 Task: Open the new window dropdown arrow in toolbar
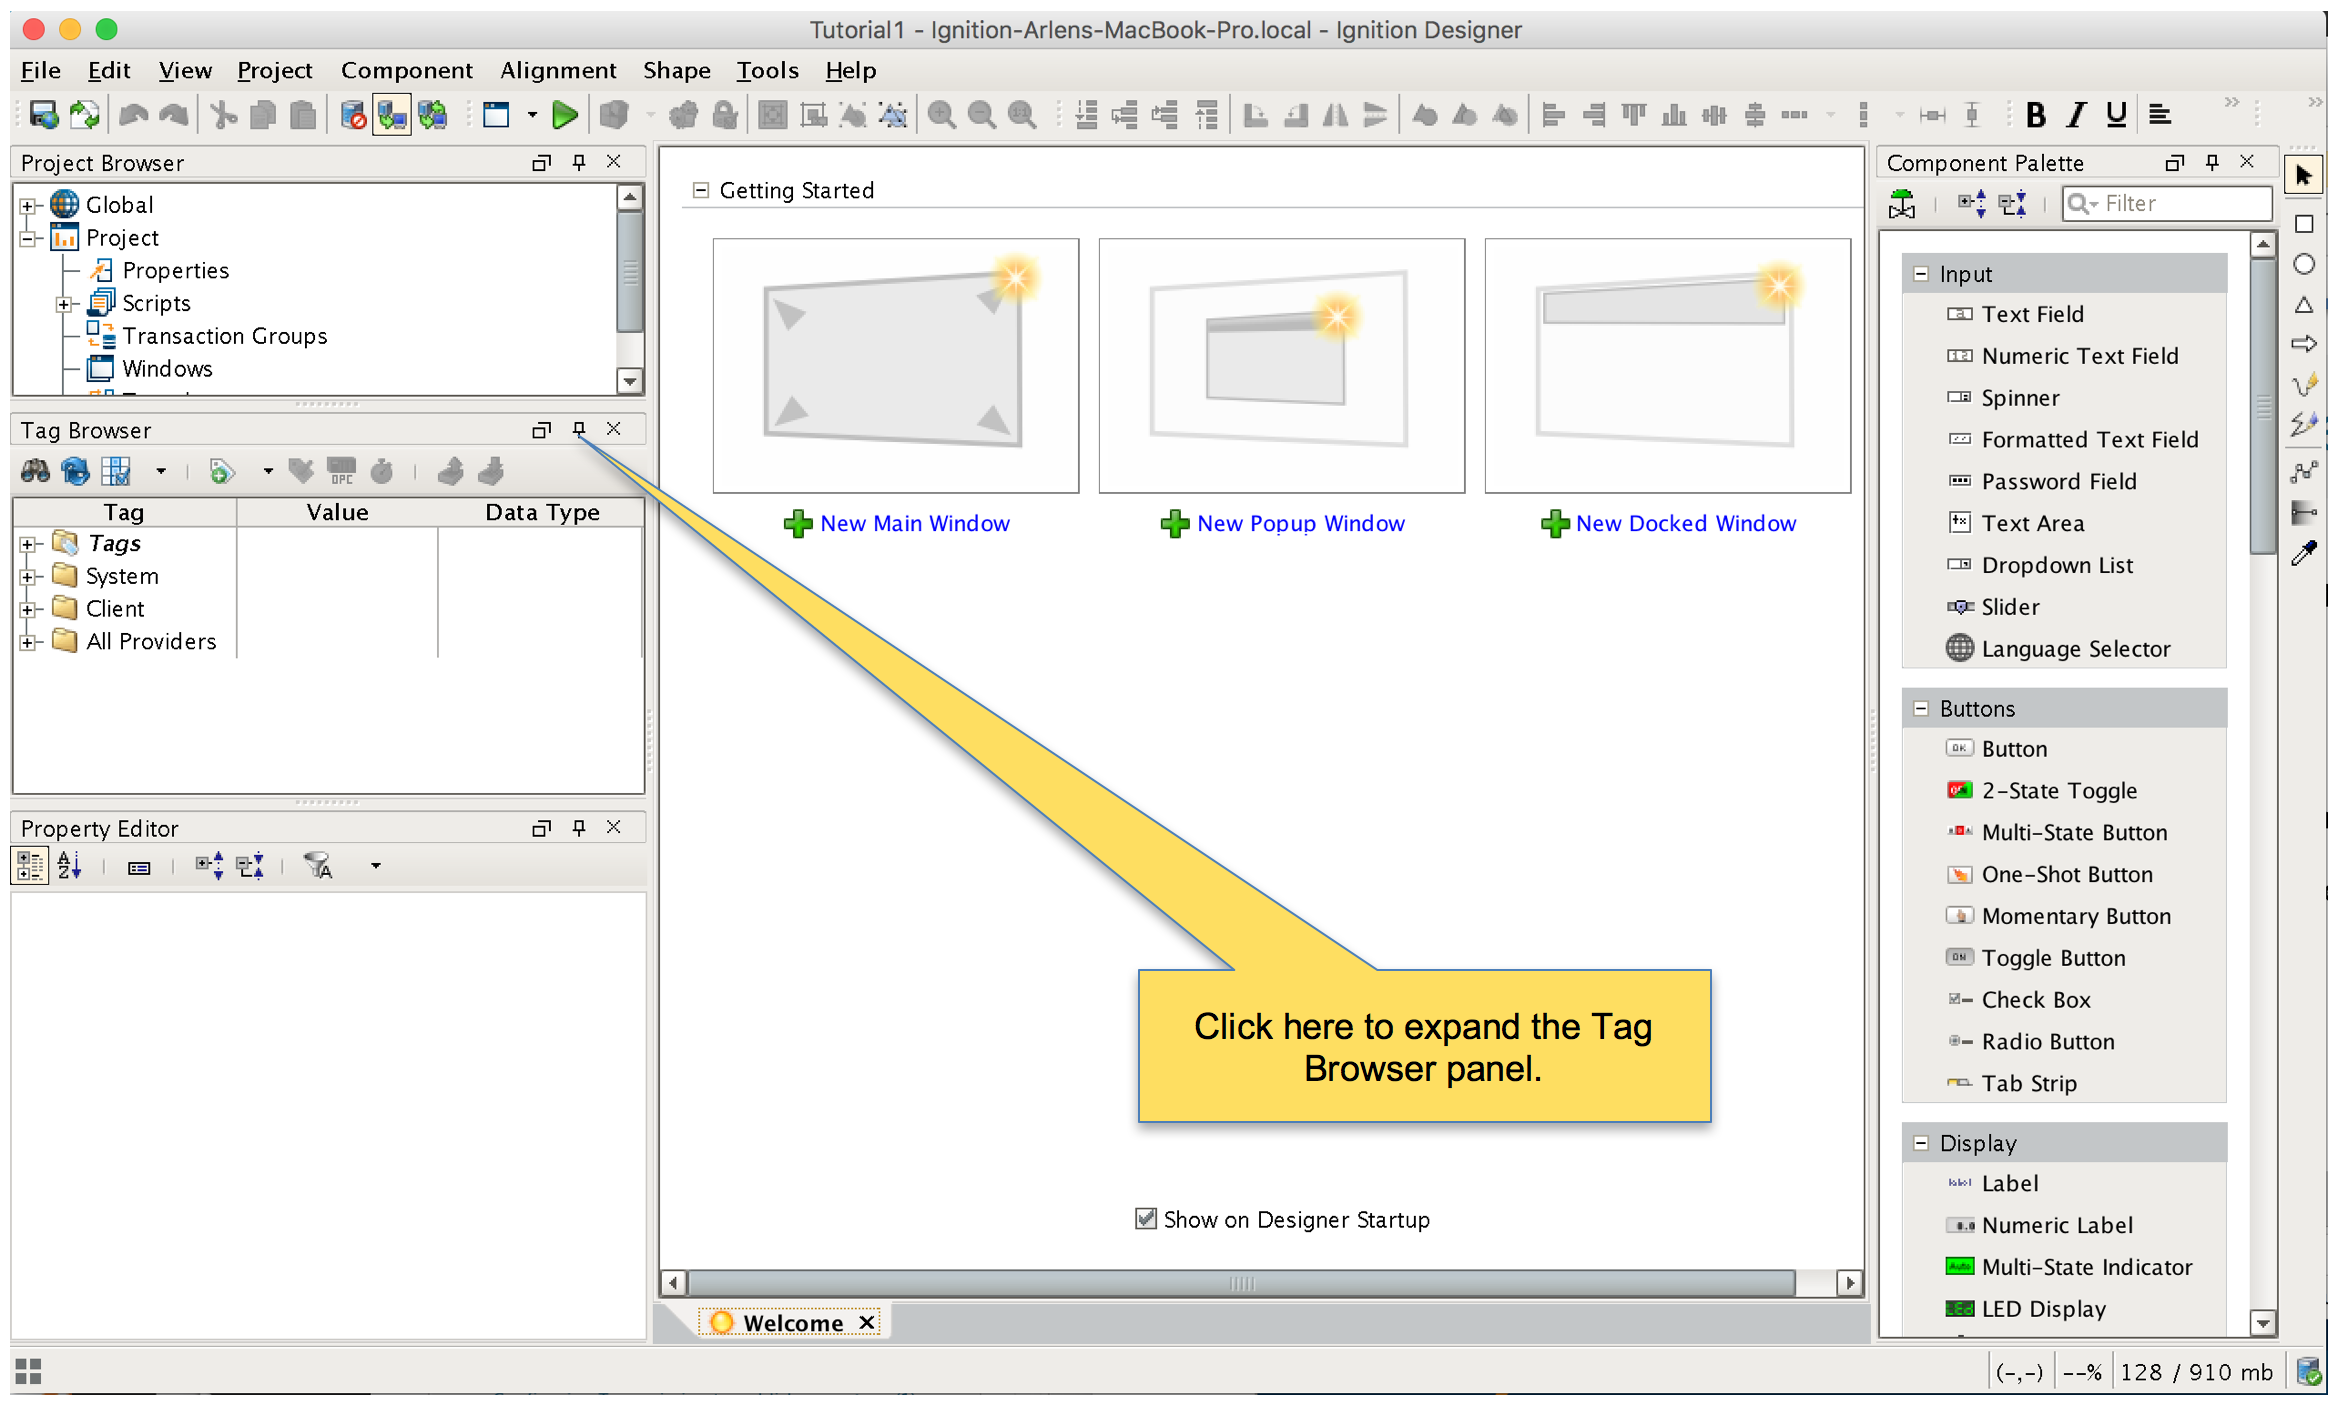coord(532,115)
